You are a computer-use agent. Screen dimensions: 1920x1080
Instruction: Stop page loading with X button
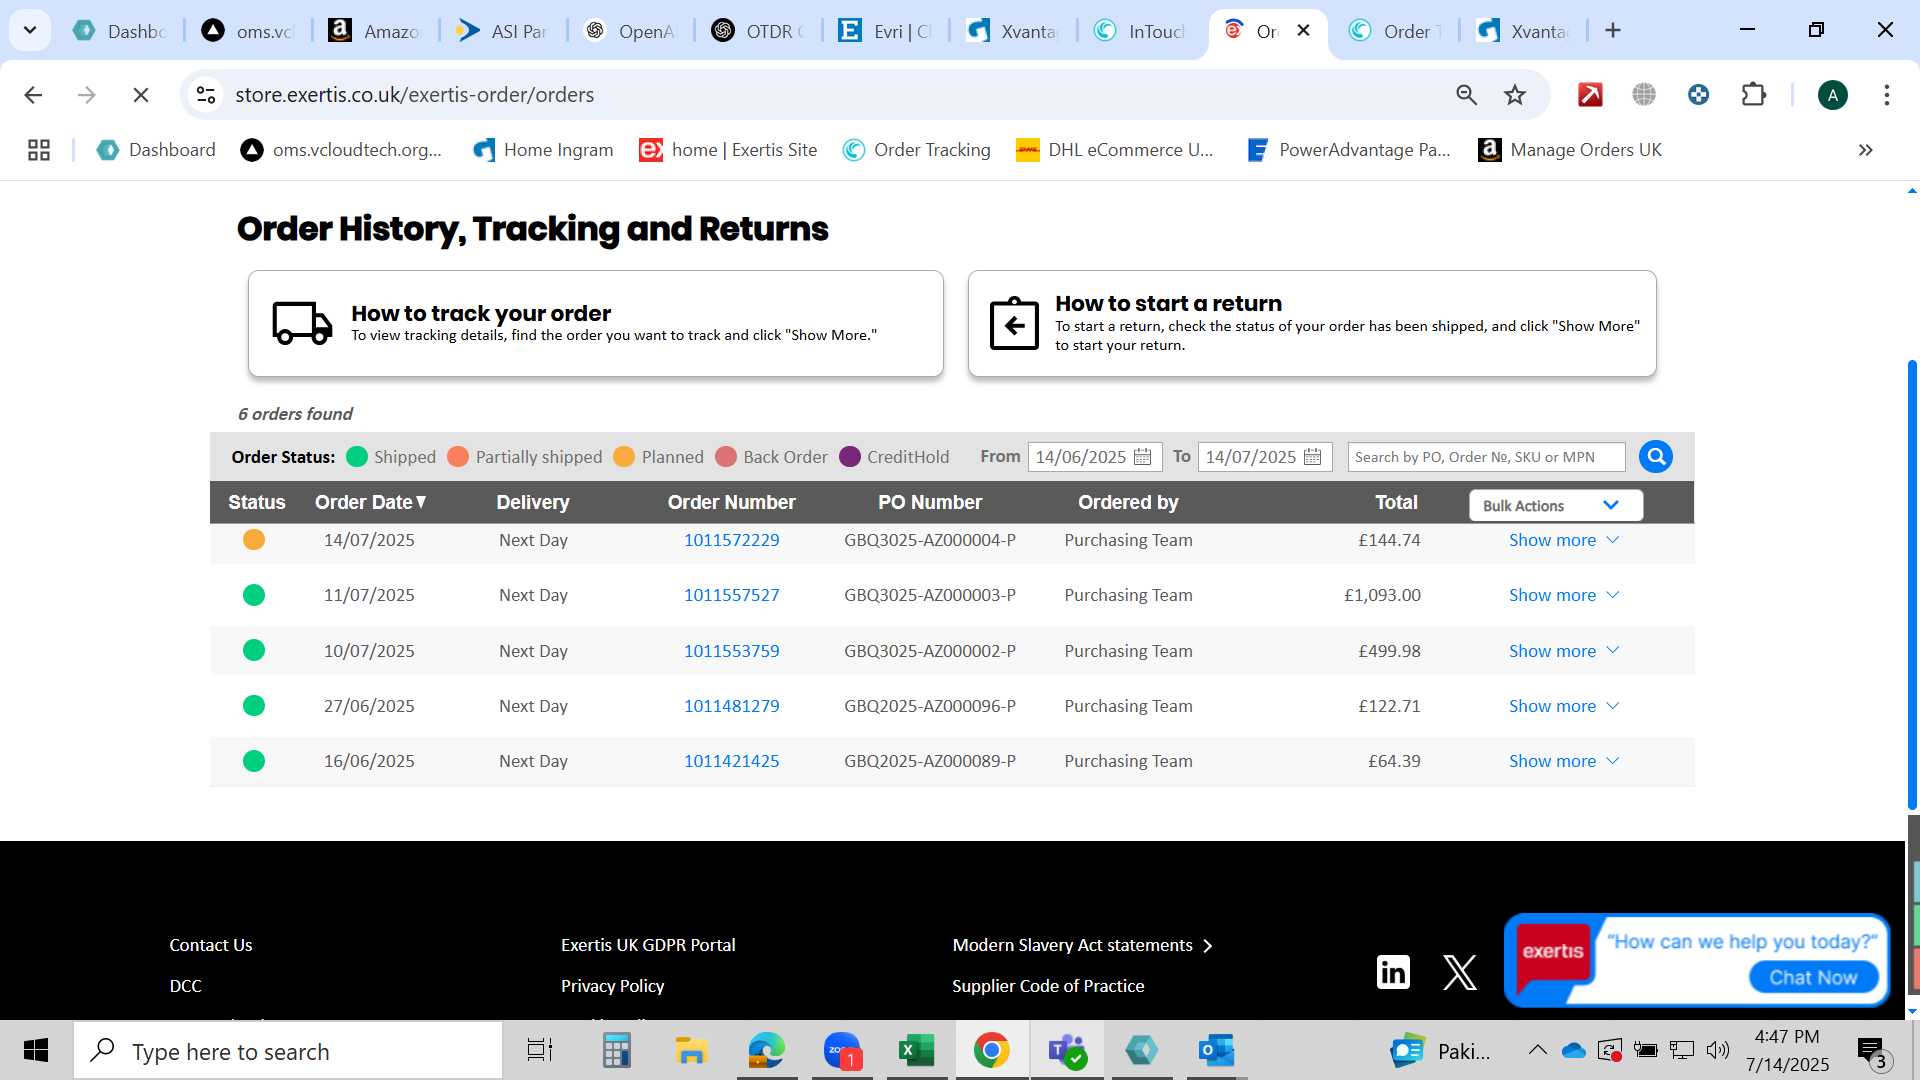point(141,95)
